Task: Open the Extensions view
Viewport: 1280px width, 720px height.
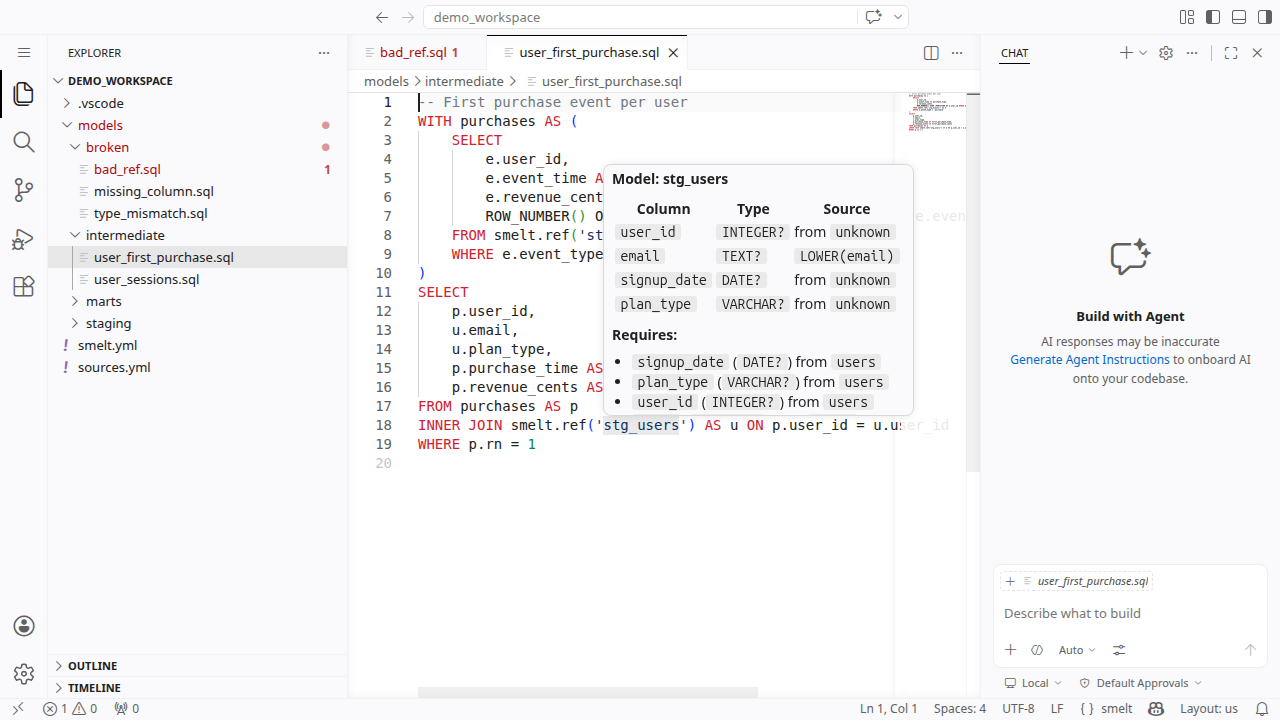Action: (x=24, y=286)
